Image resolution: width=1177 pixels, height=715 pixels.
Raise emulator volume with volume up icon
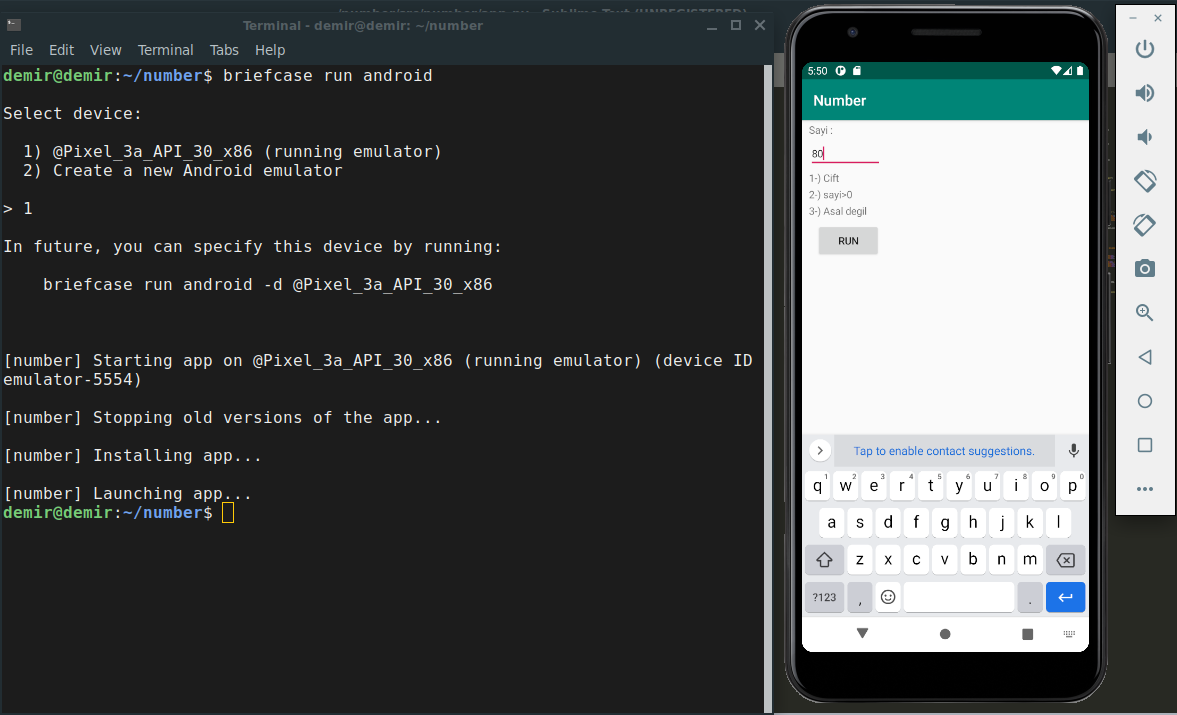click(x=1145, y=93)
